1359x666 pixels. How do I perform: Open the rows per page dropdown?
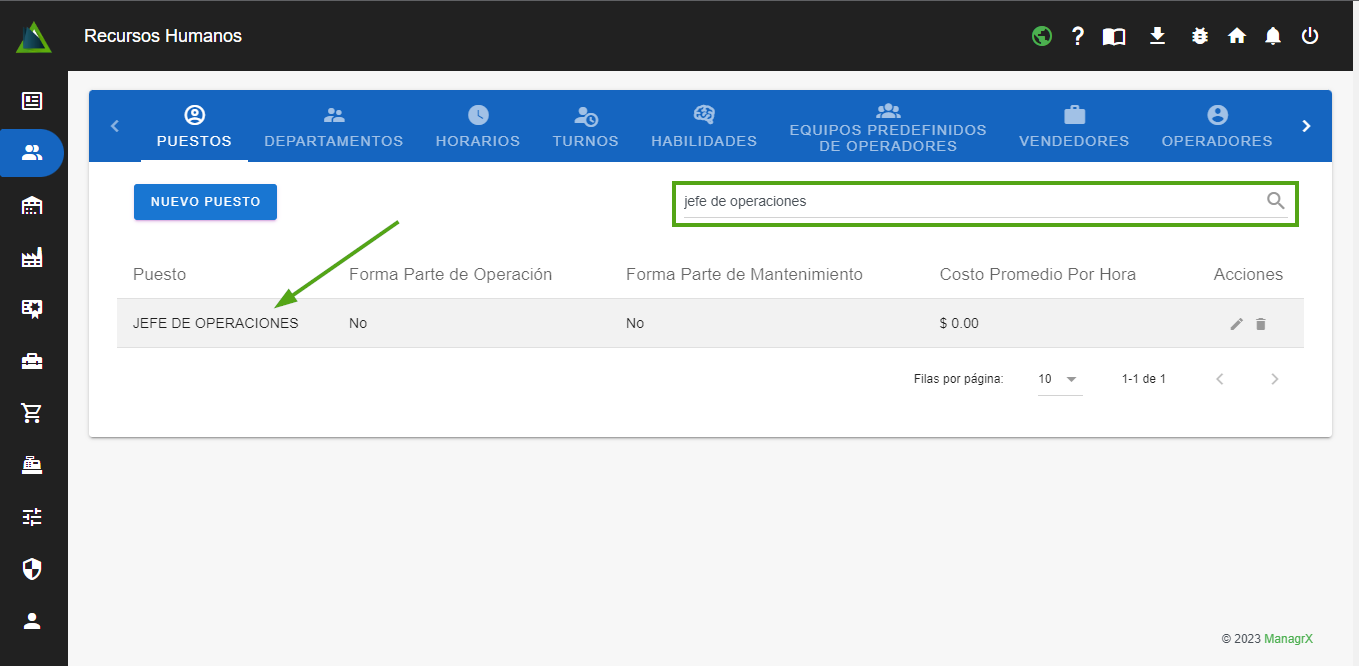(1059, 379)
